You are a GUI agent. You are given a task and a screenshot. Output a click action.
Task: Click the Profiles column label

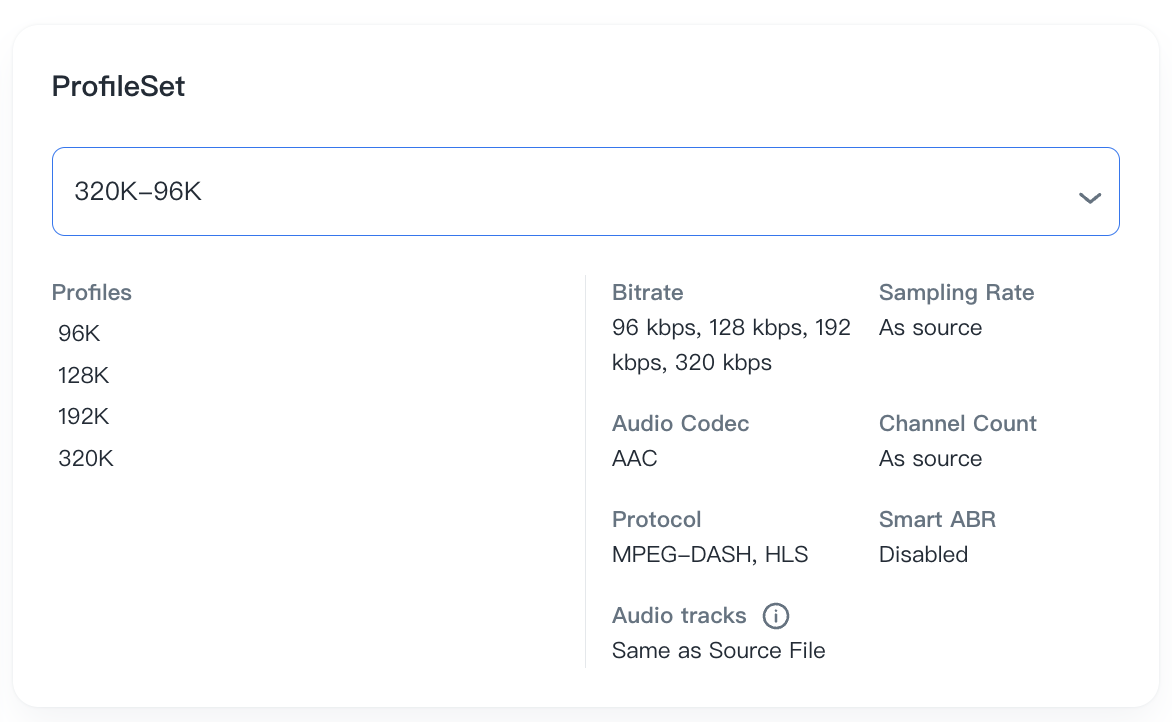92,293
